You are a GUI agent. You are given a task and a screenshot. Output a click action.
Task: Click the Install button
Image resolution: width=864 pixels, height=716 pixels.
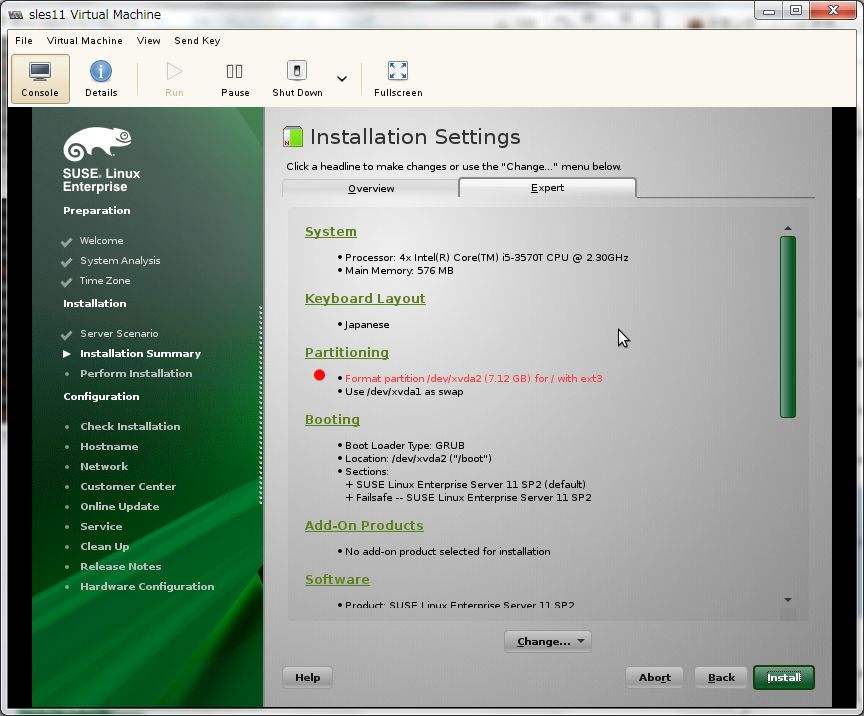click(784, 677)
